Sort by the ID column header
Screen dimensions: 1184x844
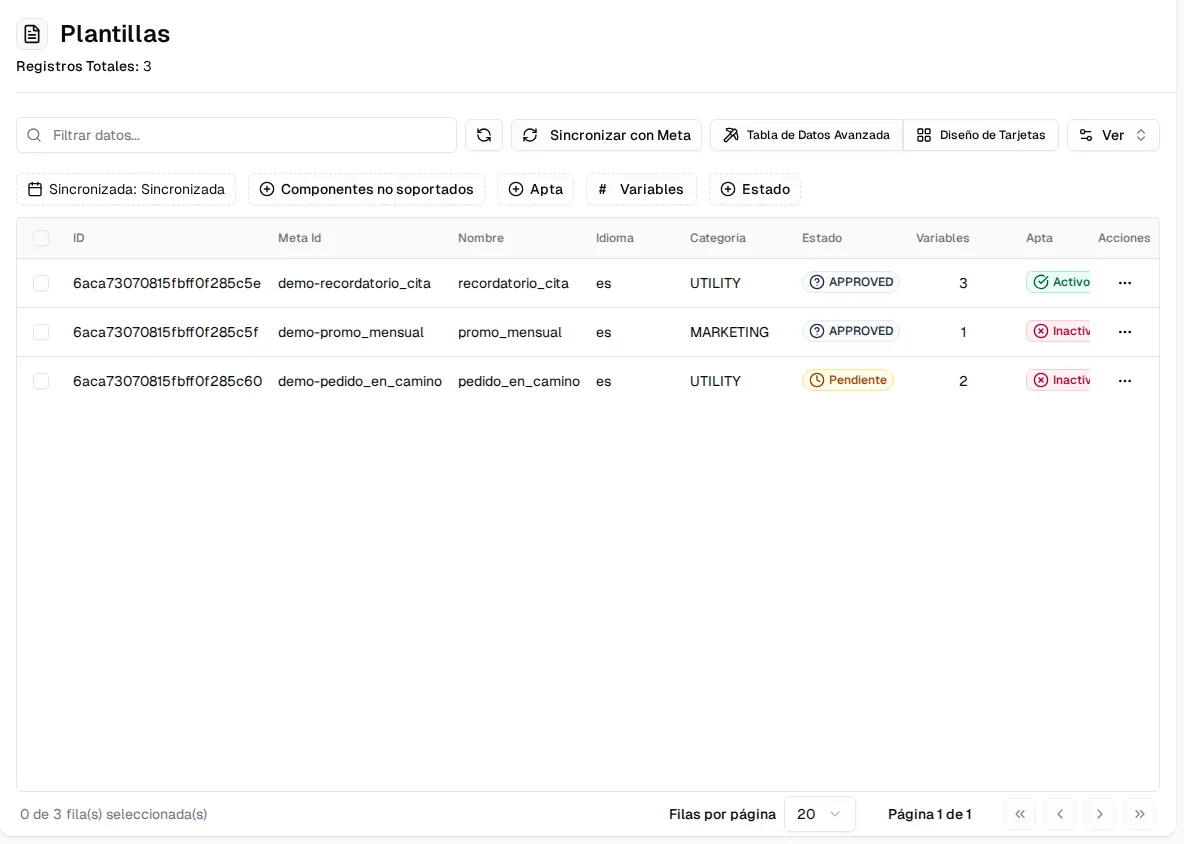pos(79,238)
